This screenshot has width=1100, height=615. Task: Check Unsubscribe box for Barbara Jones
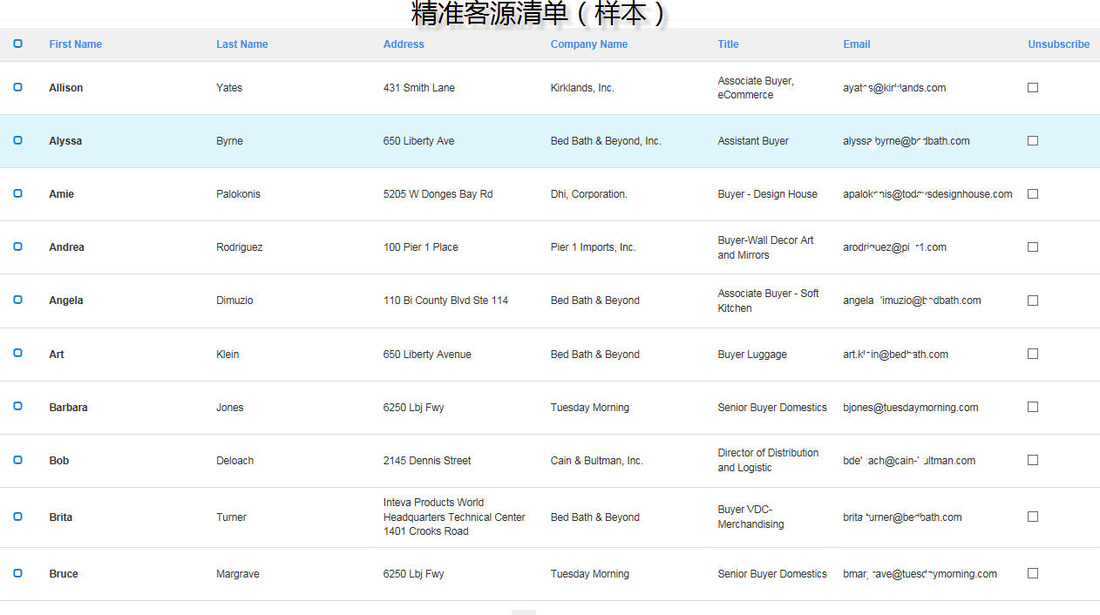(x=1033, y=407)
